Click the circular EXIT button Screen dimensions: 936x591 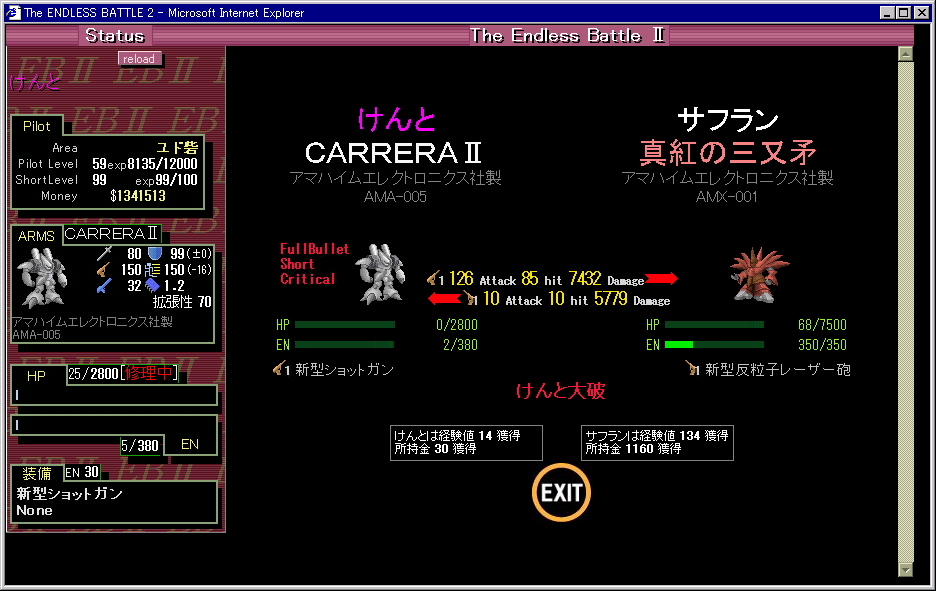pos(561,492)
